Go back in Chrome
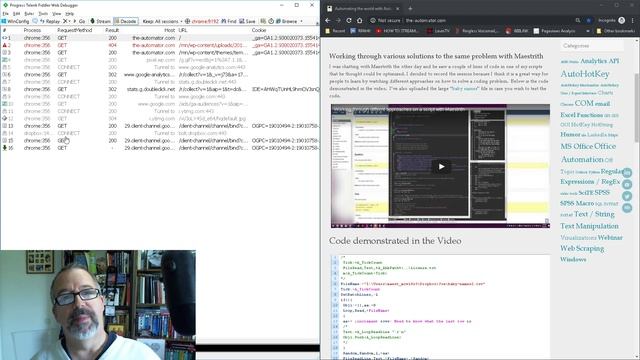Screen dimensions: 640x360 (328, 20)
